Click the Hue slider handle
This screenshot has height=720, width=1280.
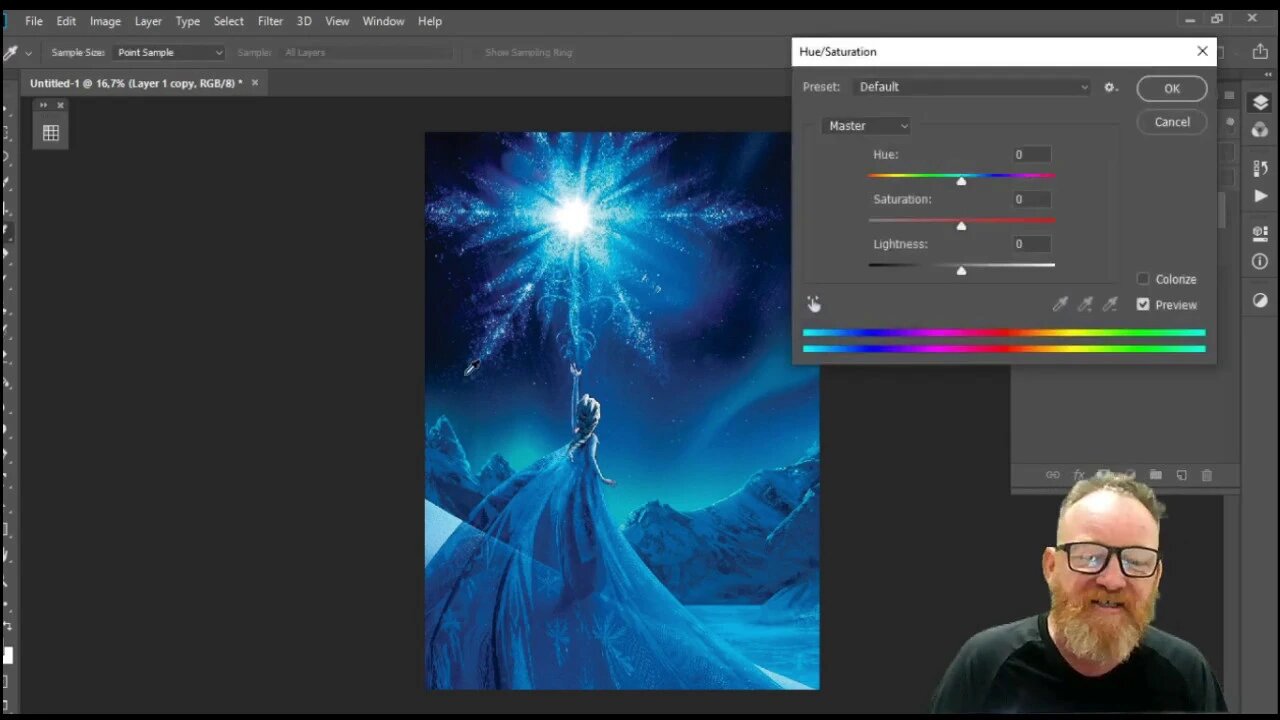click(x=961, y=181)
